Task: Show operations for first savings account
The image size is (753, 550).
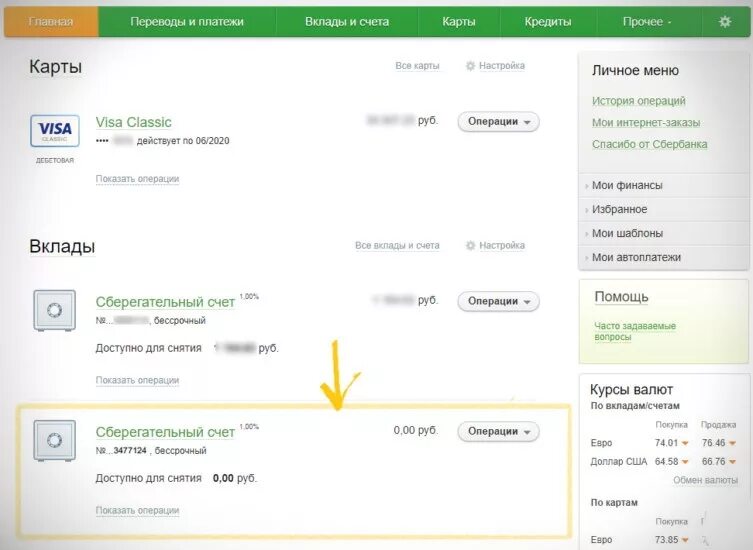Action: (137, 380)
